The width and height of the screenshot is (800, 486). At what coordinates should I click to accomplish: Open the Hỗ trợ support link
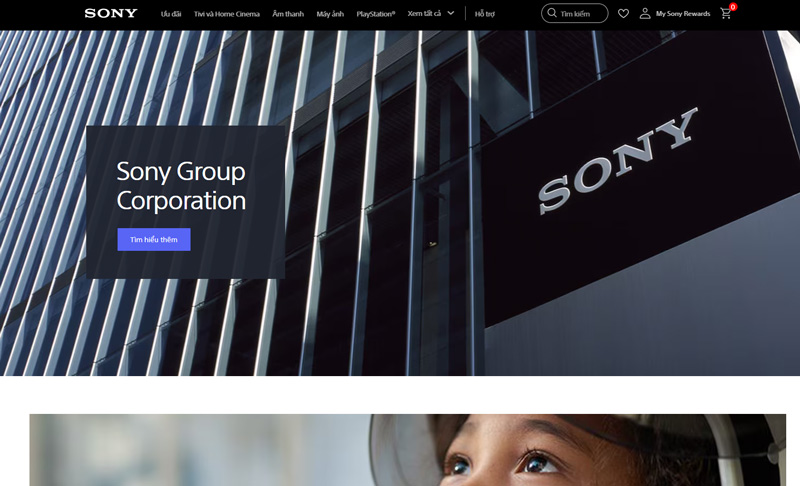[x=485, y=14]
